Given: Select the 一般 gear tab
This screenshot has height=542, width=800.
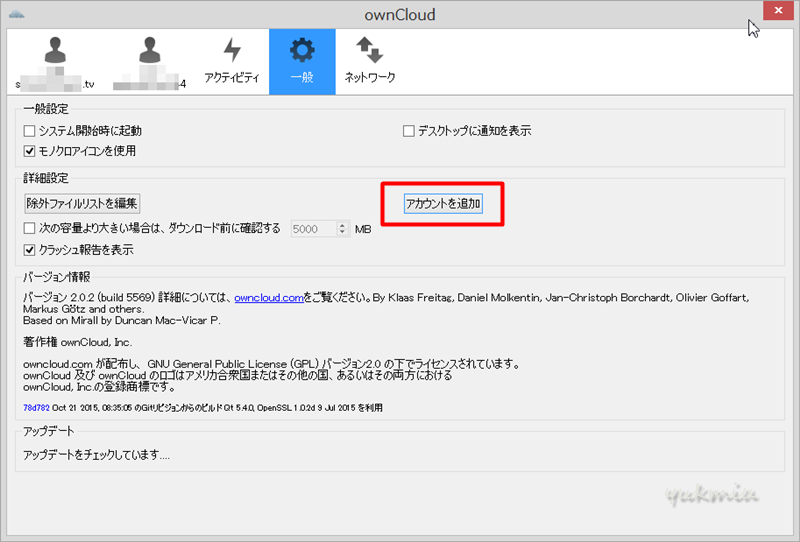Looking at the screenshot, I should click(302, 62).
